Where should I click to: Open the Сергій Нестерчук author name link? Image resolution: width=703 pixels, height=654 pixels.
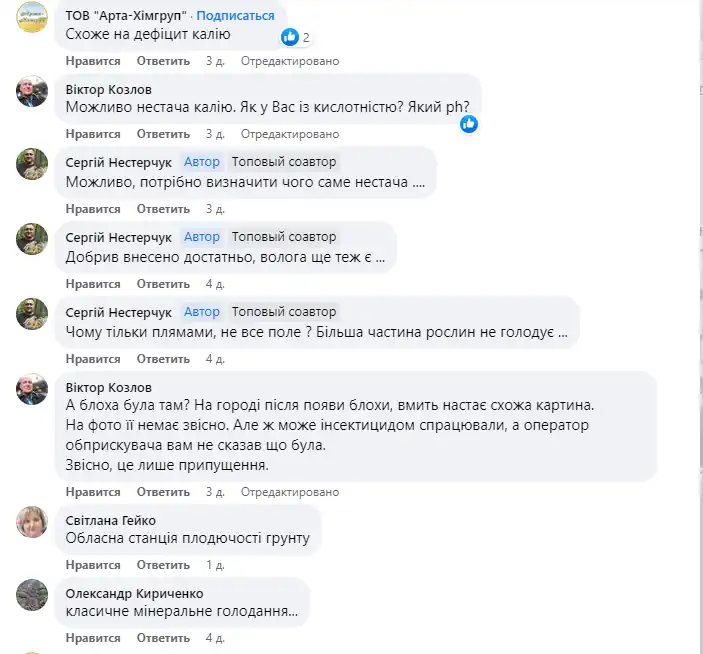click(118, 161)
